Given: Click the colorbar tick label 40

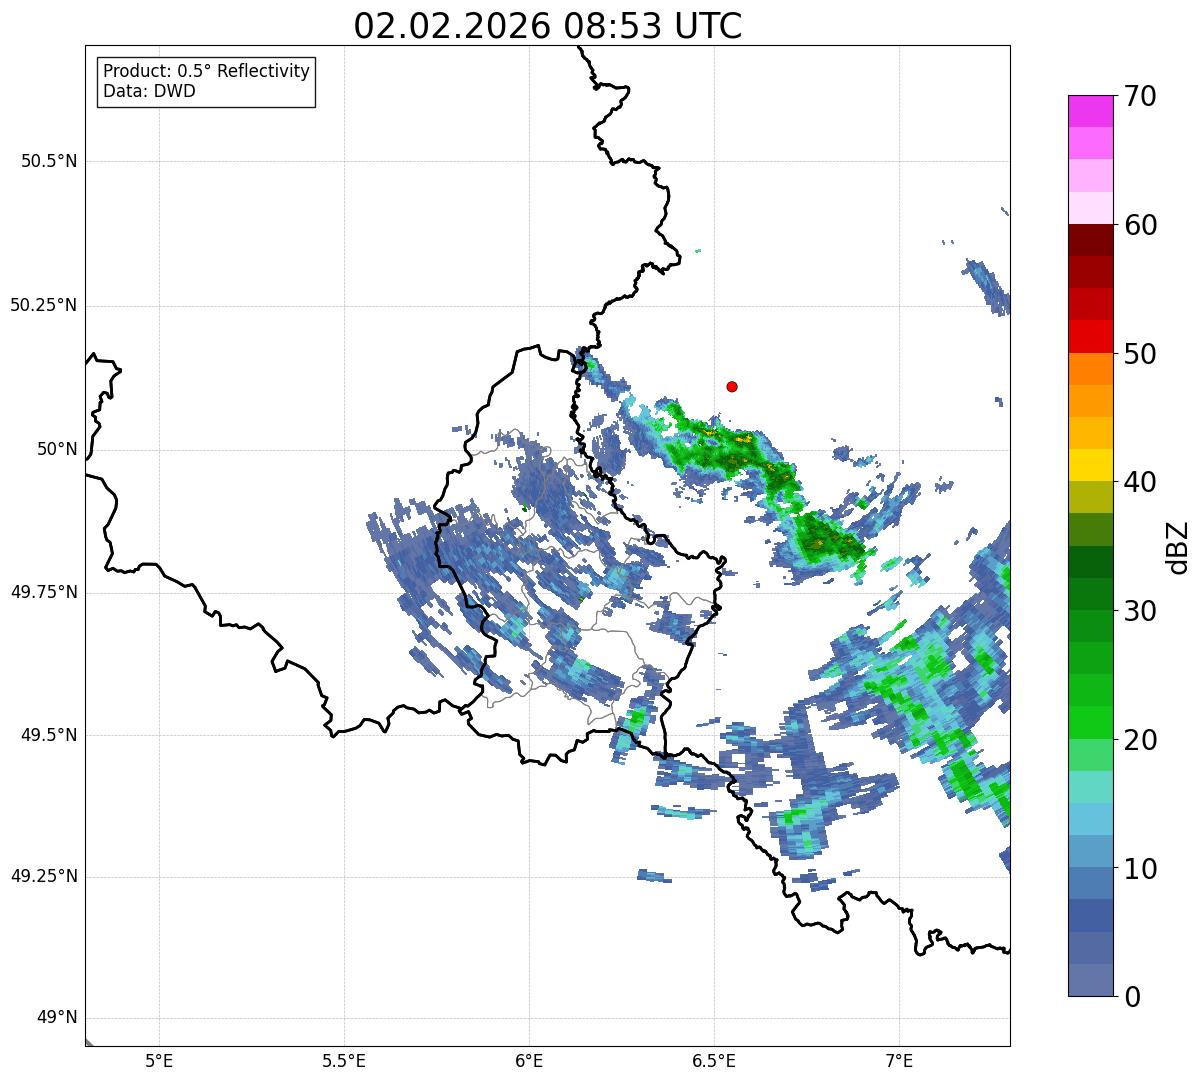Looking at the screenshot, I should click(x=1141, y=482).
